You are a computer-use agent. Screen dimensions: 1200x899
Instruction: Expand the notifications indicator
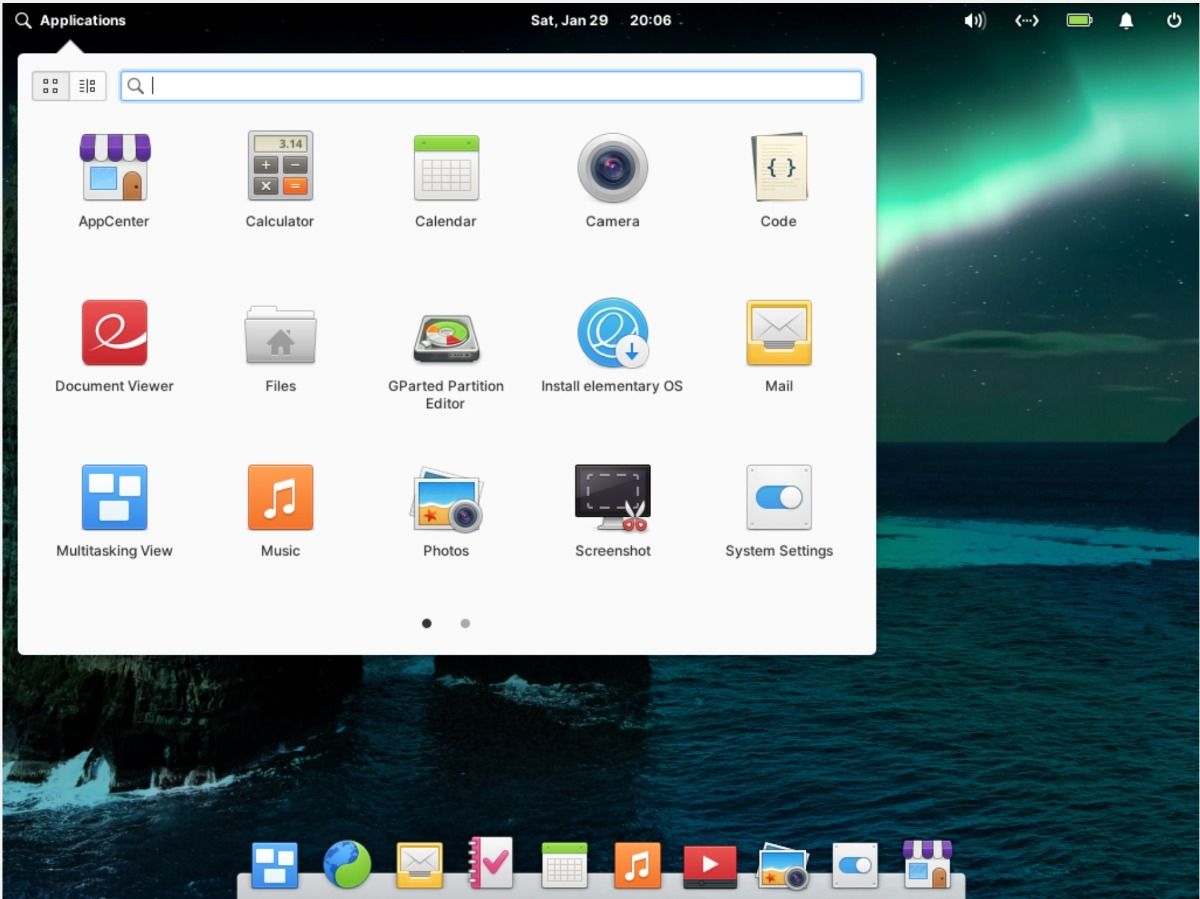tap(1126, 19)
